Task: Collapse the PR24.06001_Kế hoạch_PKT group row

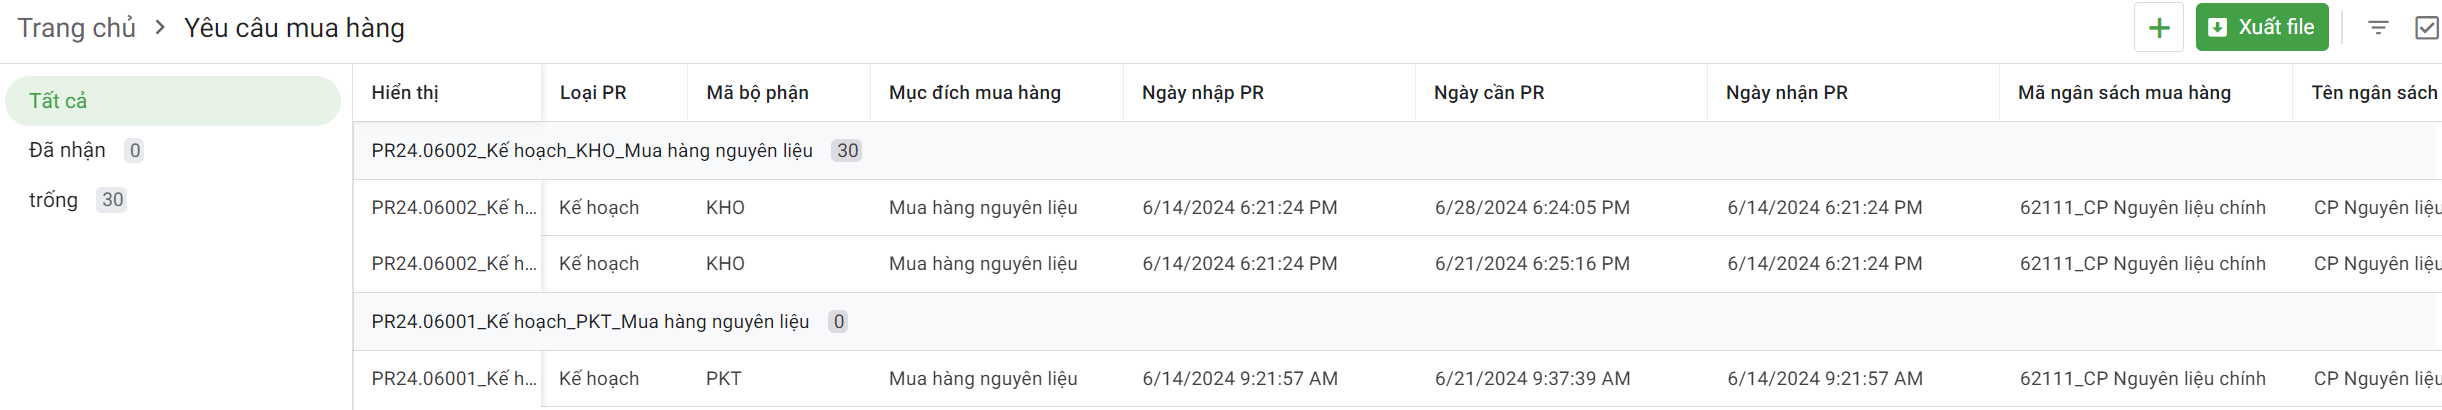Action: pos(589,322)
